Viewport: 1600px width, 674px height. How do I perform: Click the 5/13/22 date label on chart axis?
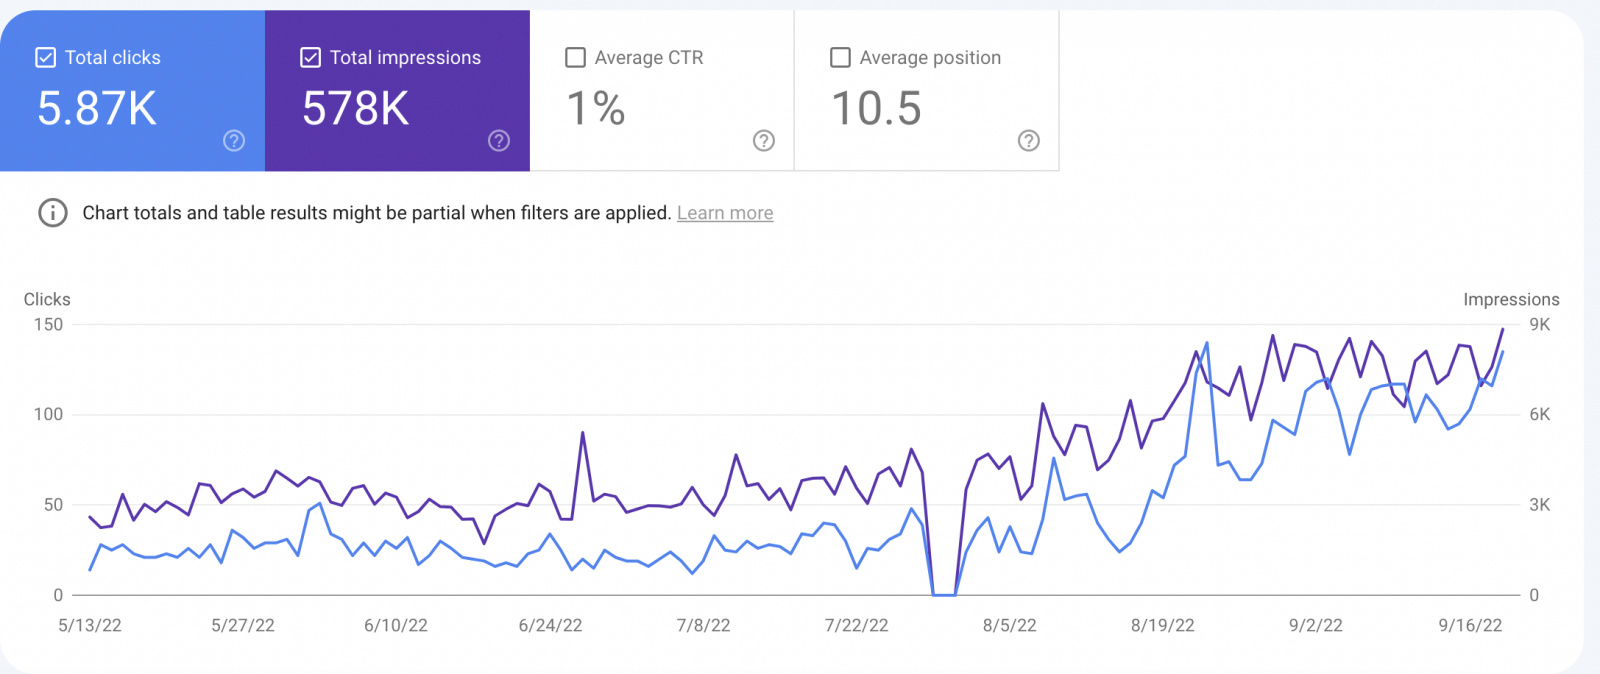[x=90, y=625]
